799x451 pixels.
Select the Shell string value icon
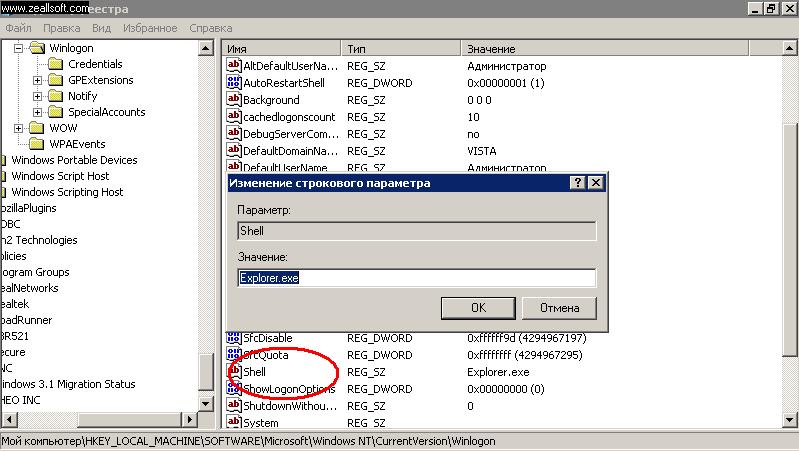234,372
